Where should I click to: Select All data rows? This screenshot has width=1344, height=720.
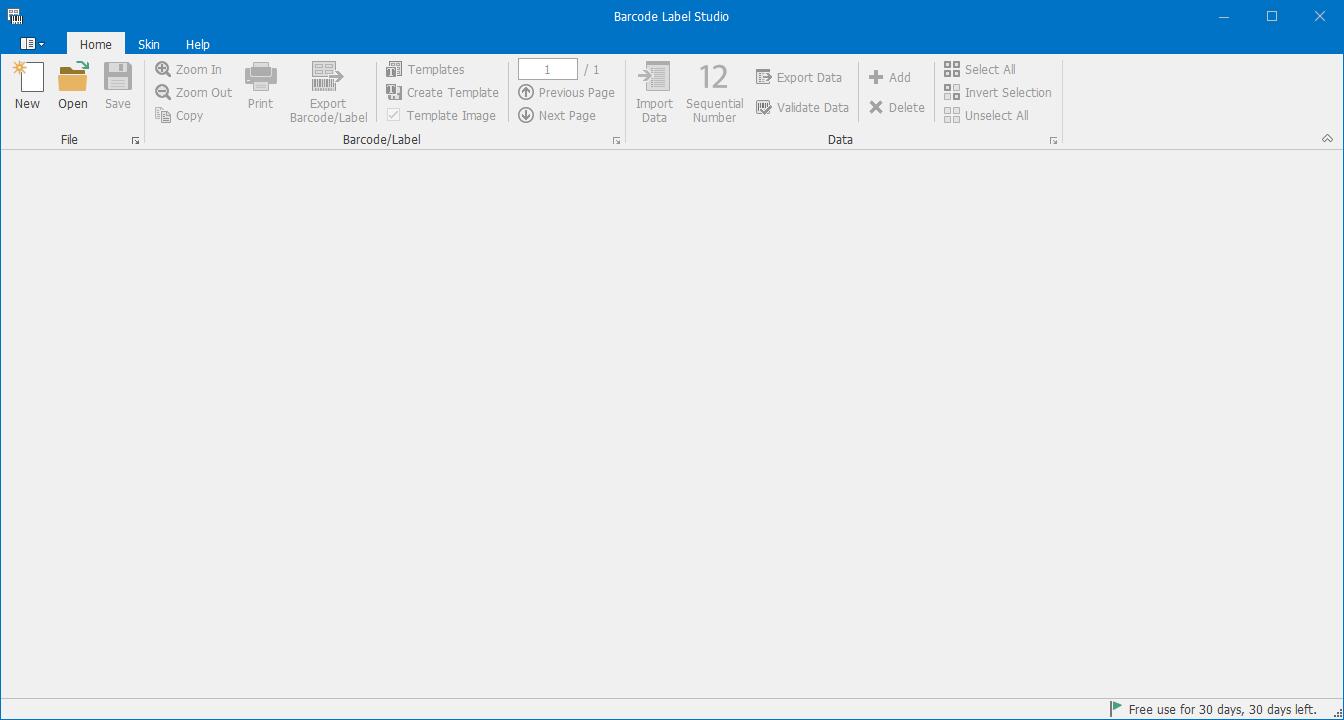[980, 69]
